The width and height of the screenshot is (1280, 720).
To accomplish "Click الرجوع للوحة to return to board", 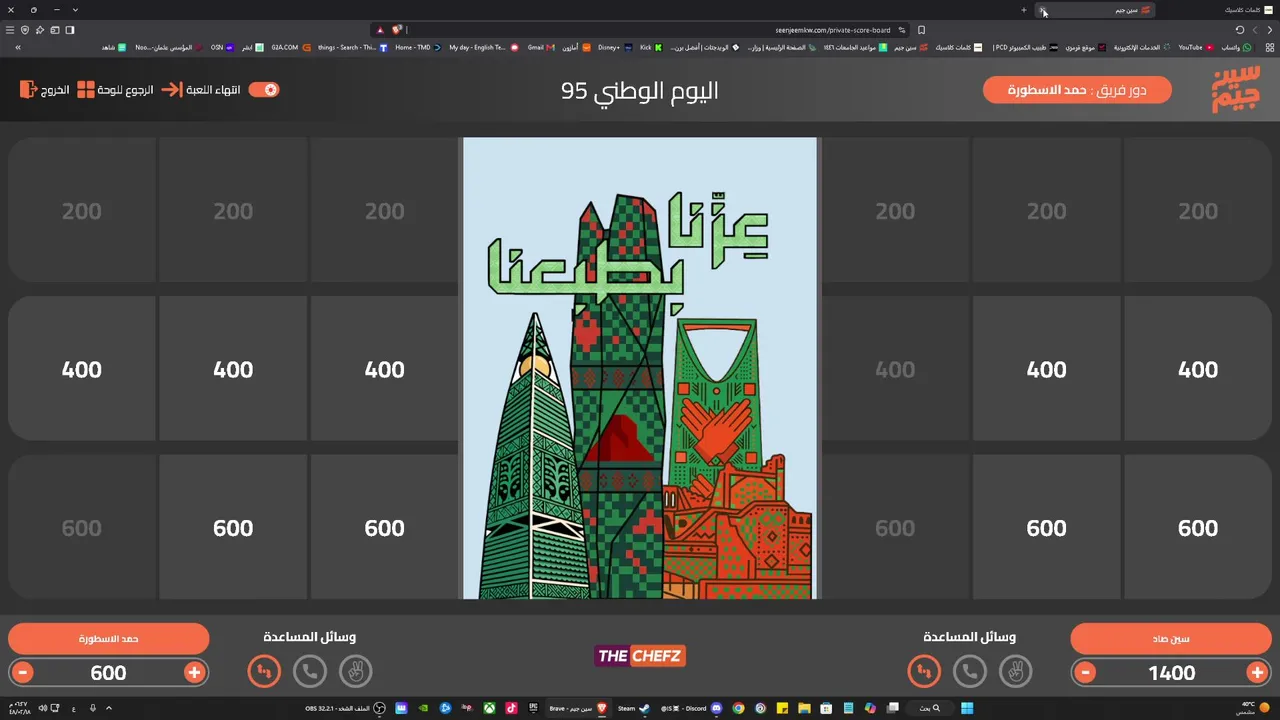I will click(115, 90).
